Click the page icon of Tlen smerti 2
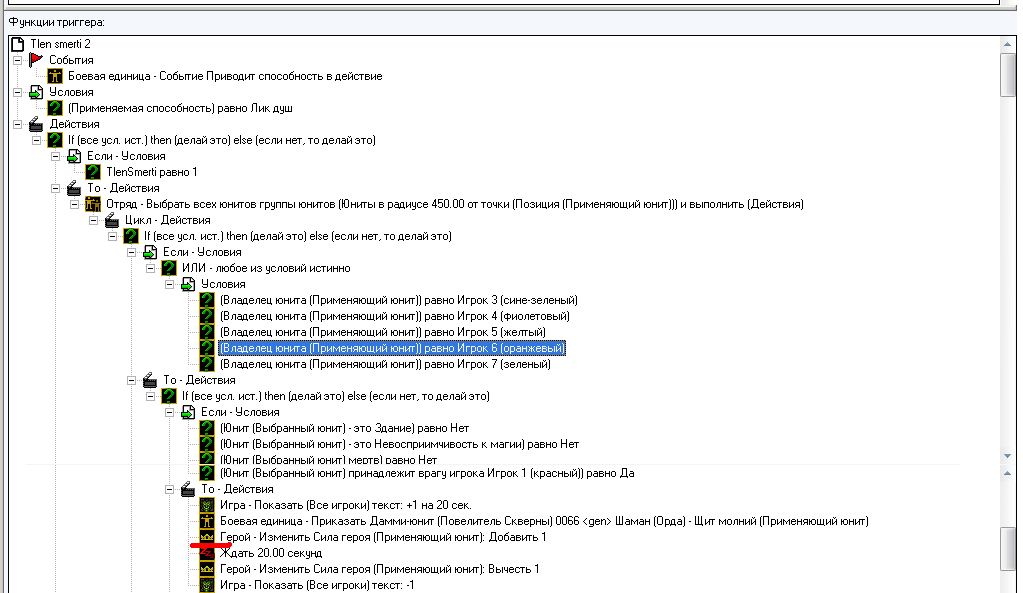Image resolution: width=1023 pixels, height=593 pixels. [18, 44]
